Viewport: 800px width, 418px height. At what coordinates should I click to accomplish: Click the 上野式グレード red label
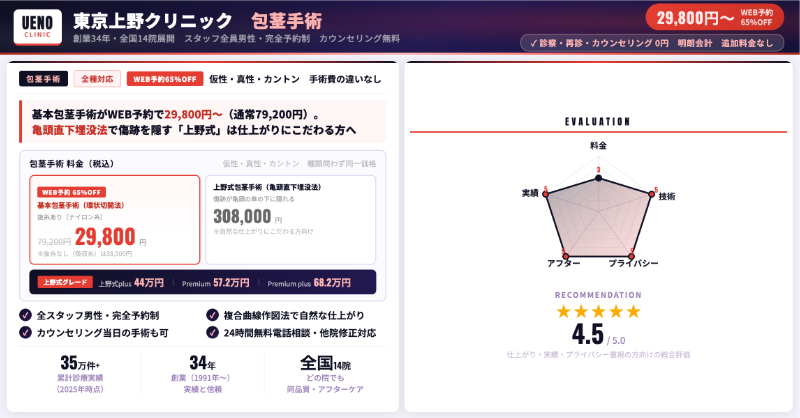(63, 283)
